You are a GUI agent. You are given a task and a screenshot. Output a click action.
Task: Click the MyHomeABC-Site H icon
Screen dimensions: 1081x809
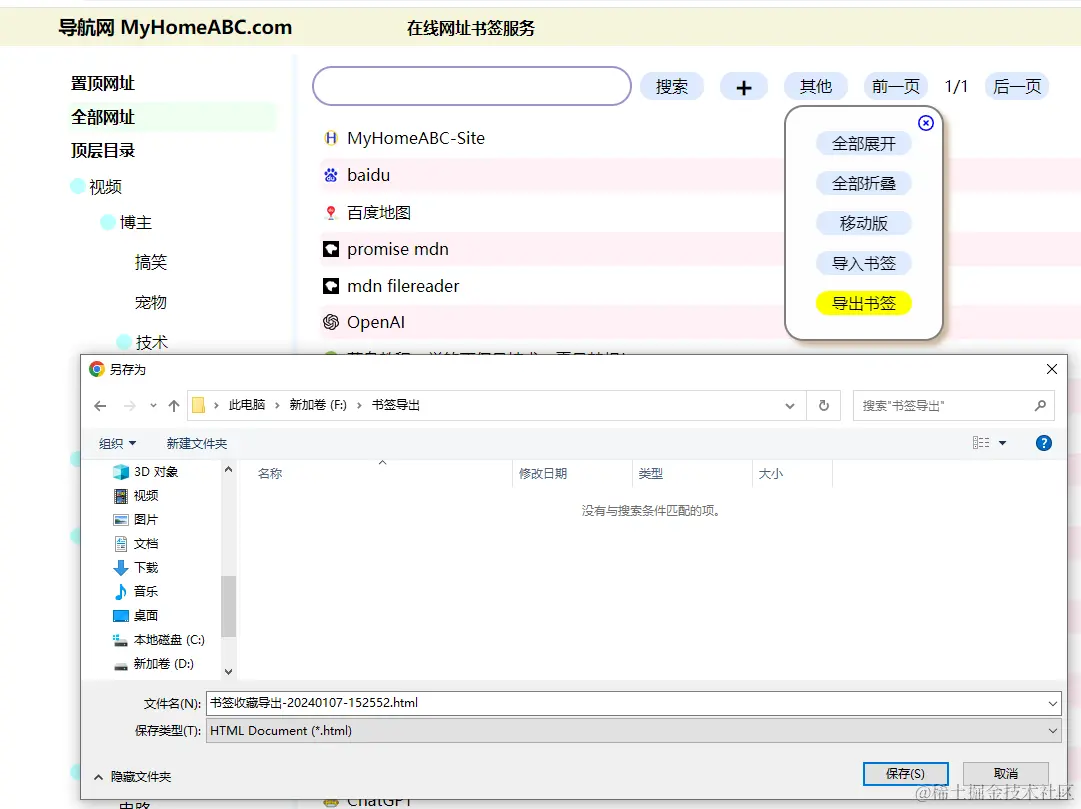[x=330, y=139]
